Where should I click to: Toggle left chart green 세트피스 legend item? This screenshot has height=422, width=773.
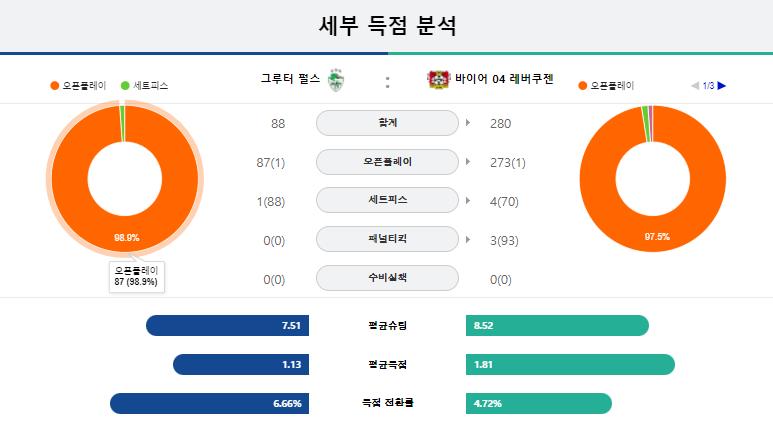(x=144, y=86)
